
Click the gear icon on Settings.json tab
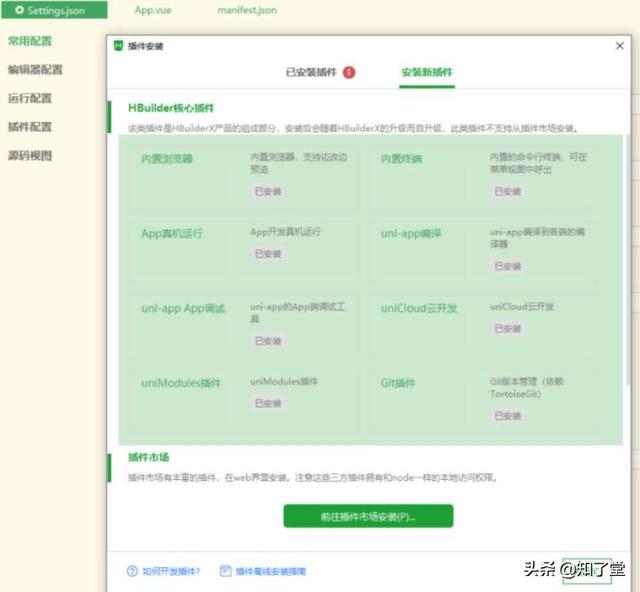[x=19, y=10]
